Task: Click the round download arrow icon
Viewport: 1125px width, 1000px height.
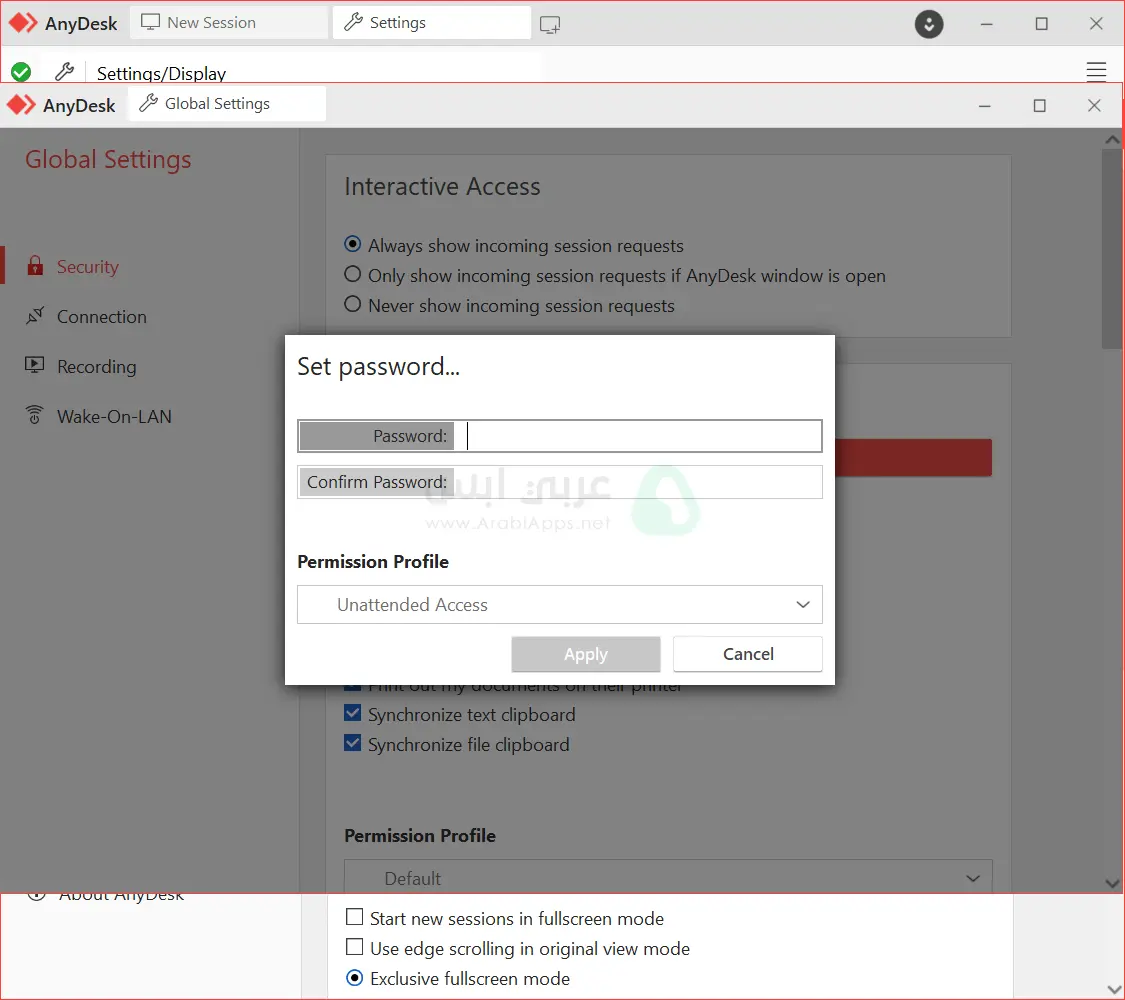Action: 929,24
